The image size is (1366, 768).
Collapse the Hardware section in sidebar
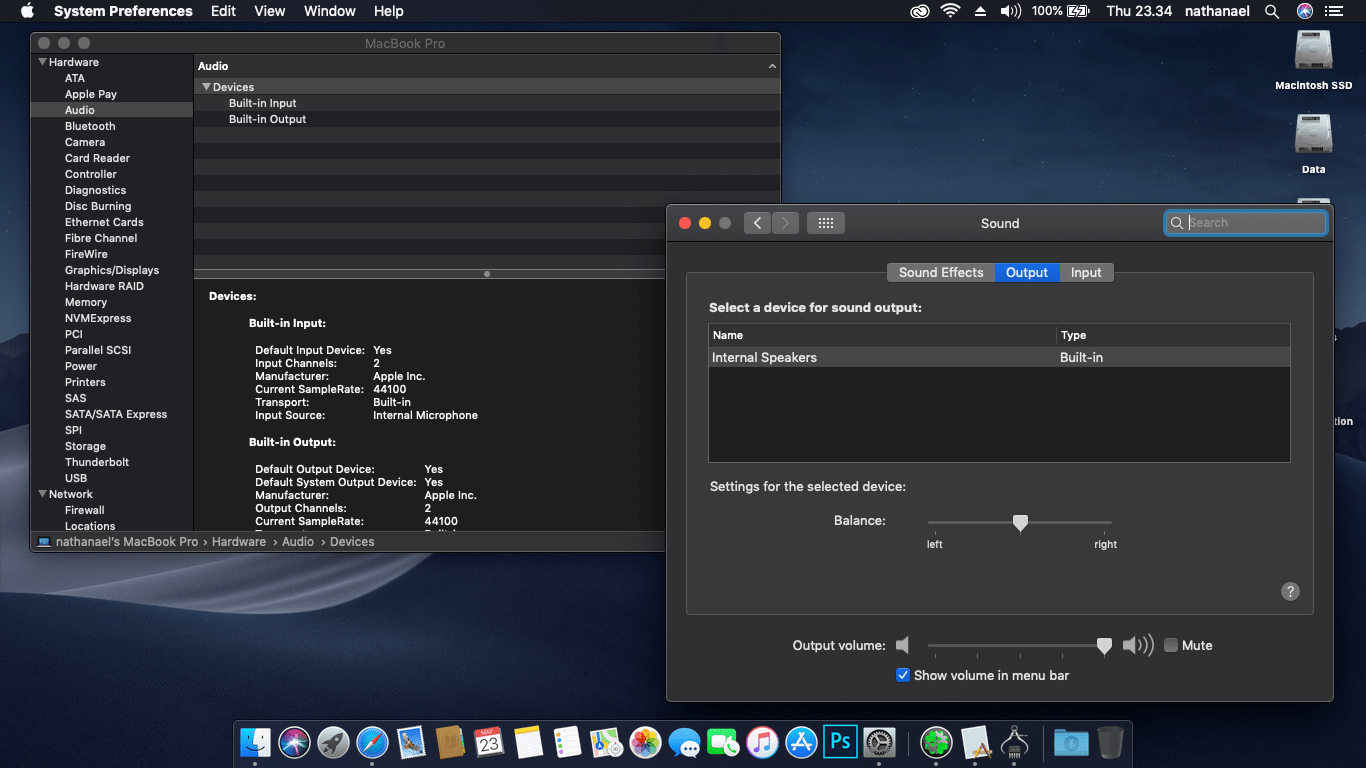click(x=43, y=62)
